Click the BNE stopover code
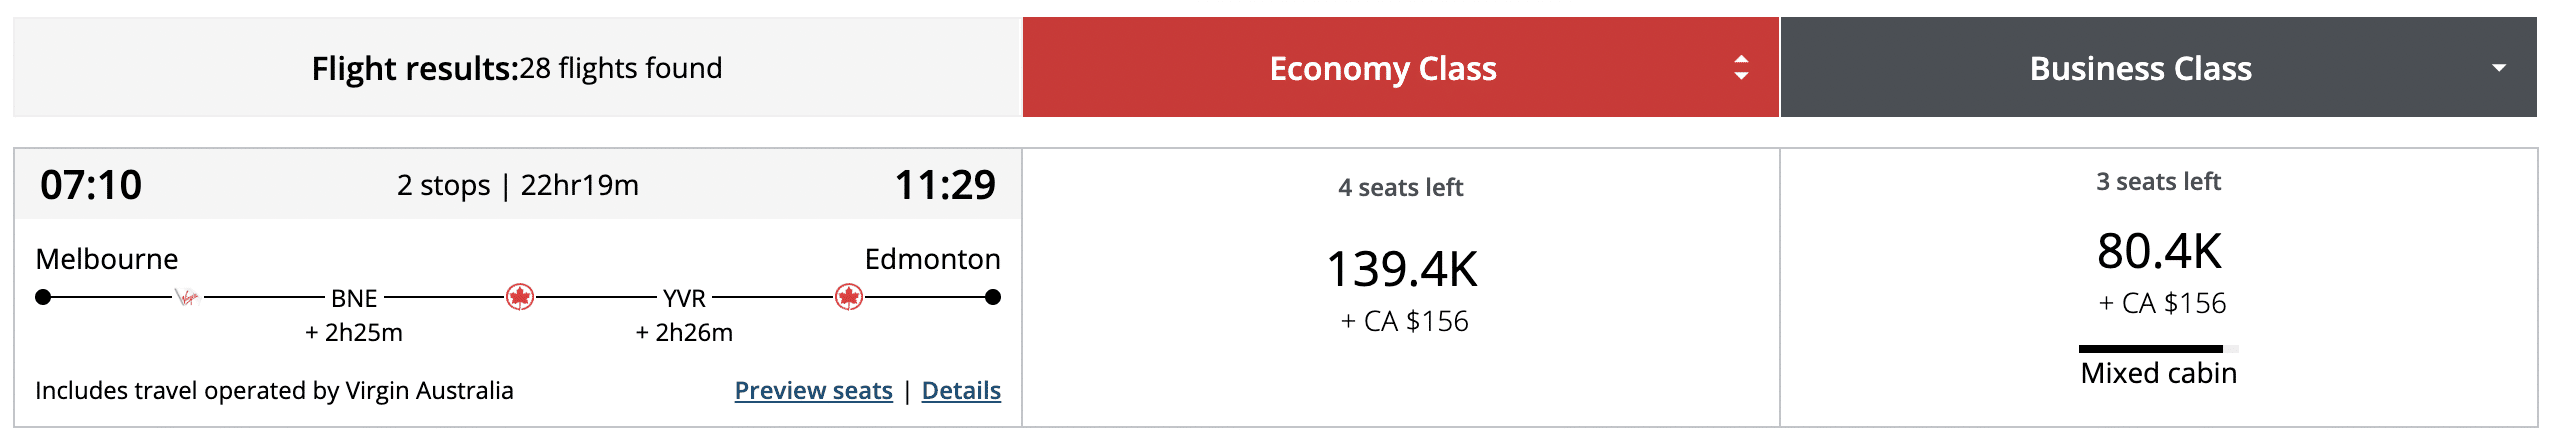This screenshot has width=2552, height=438. 354,299
